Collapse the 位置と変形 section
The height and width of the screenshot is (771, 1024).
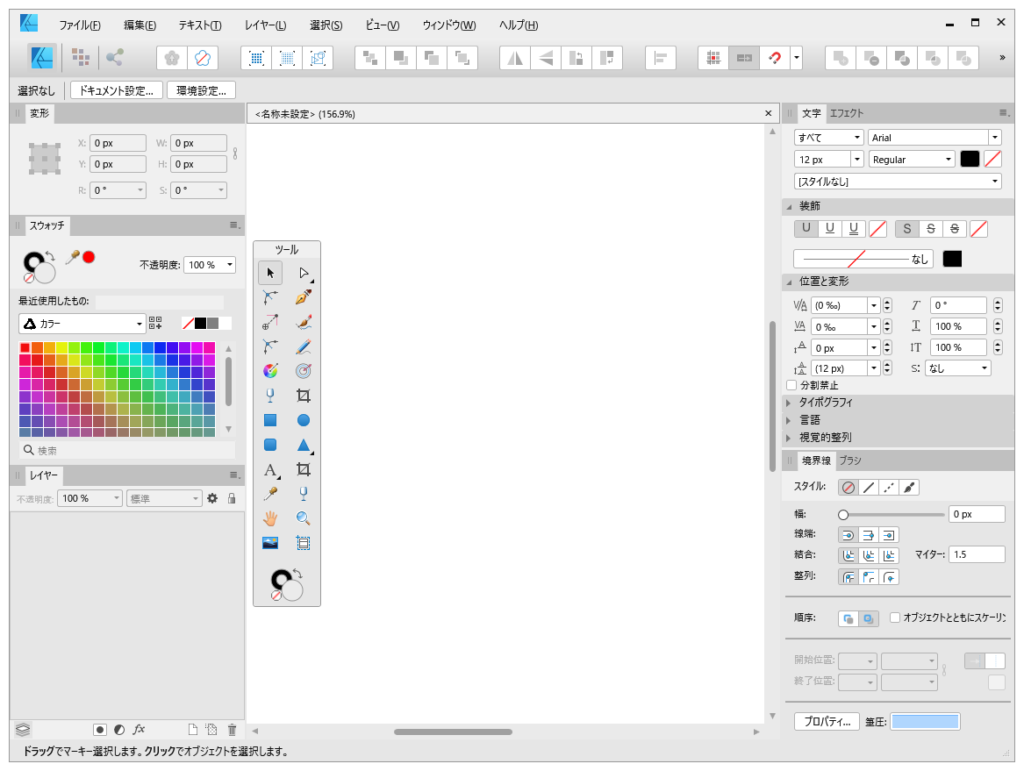(790, 281)
